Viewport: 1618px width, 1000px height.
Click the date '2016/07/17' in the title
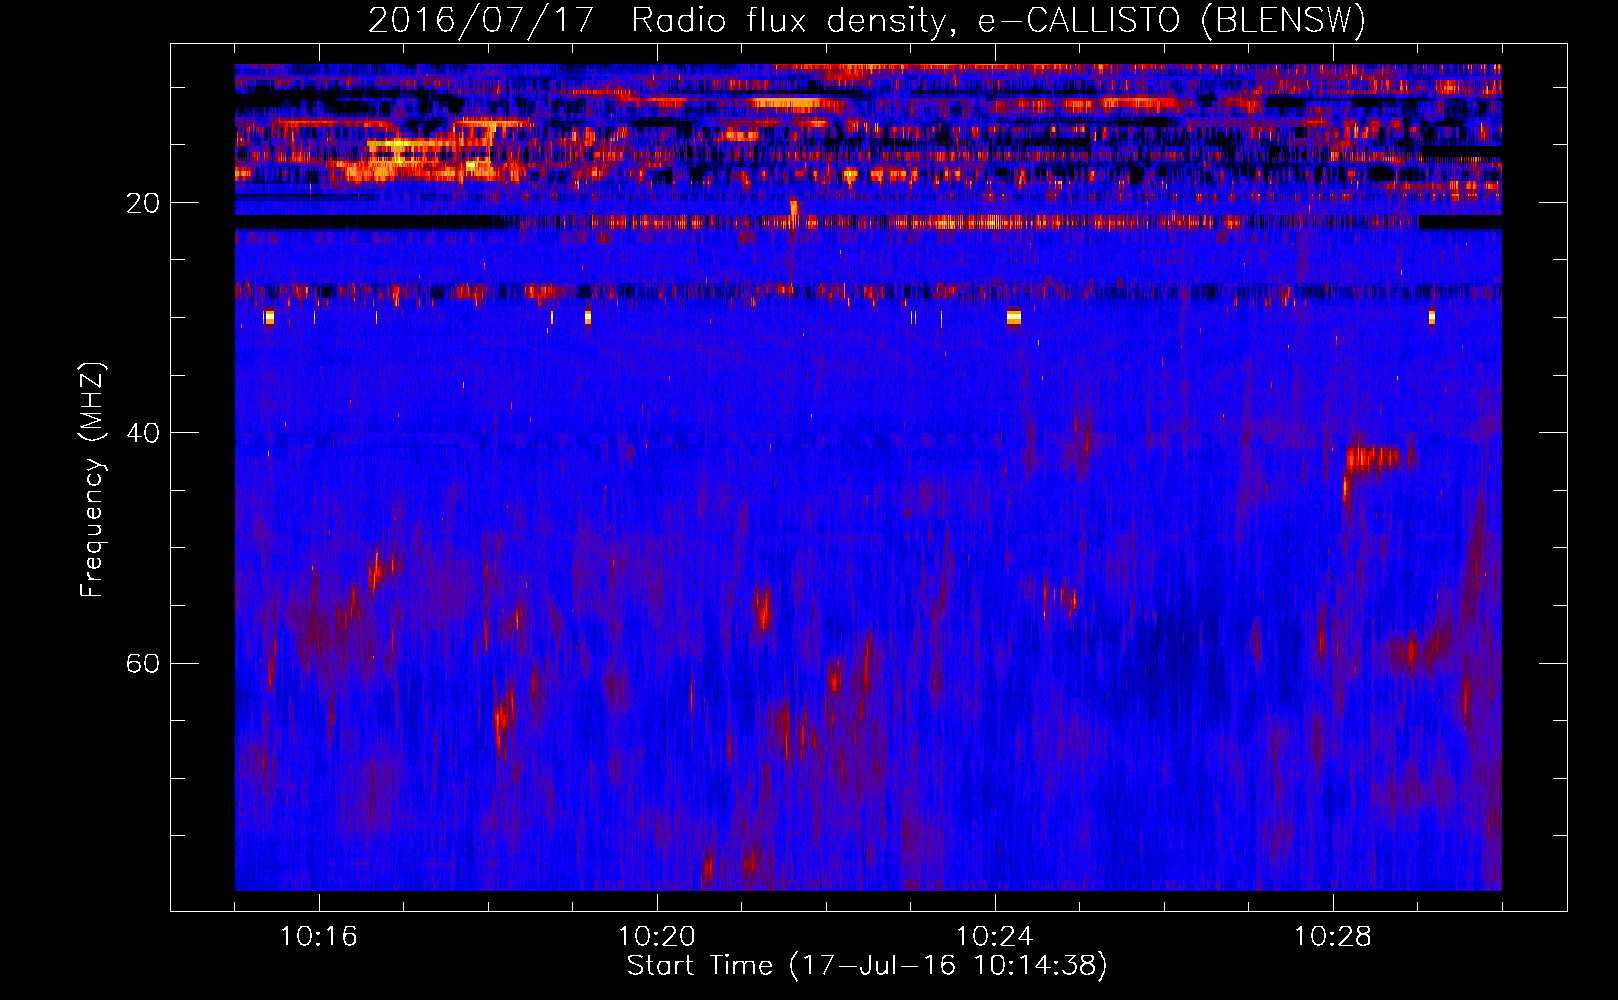pyautogui.click(x=481, y=21)
